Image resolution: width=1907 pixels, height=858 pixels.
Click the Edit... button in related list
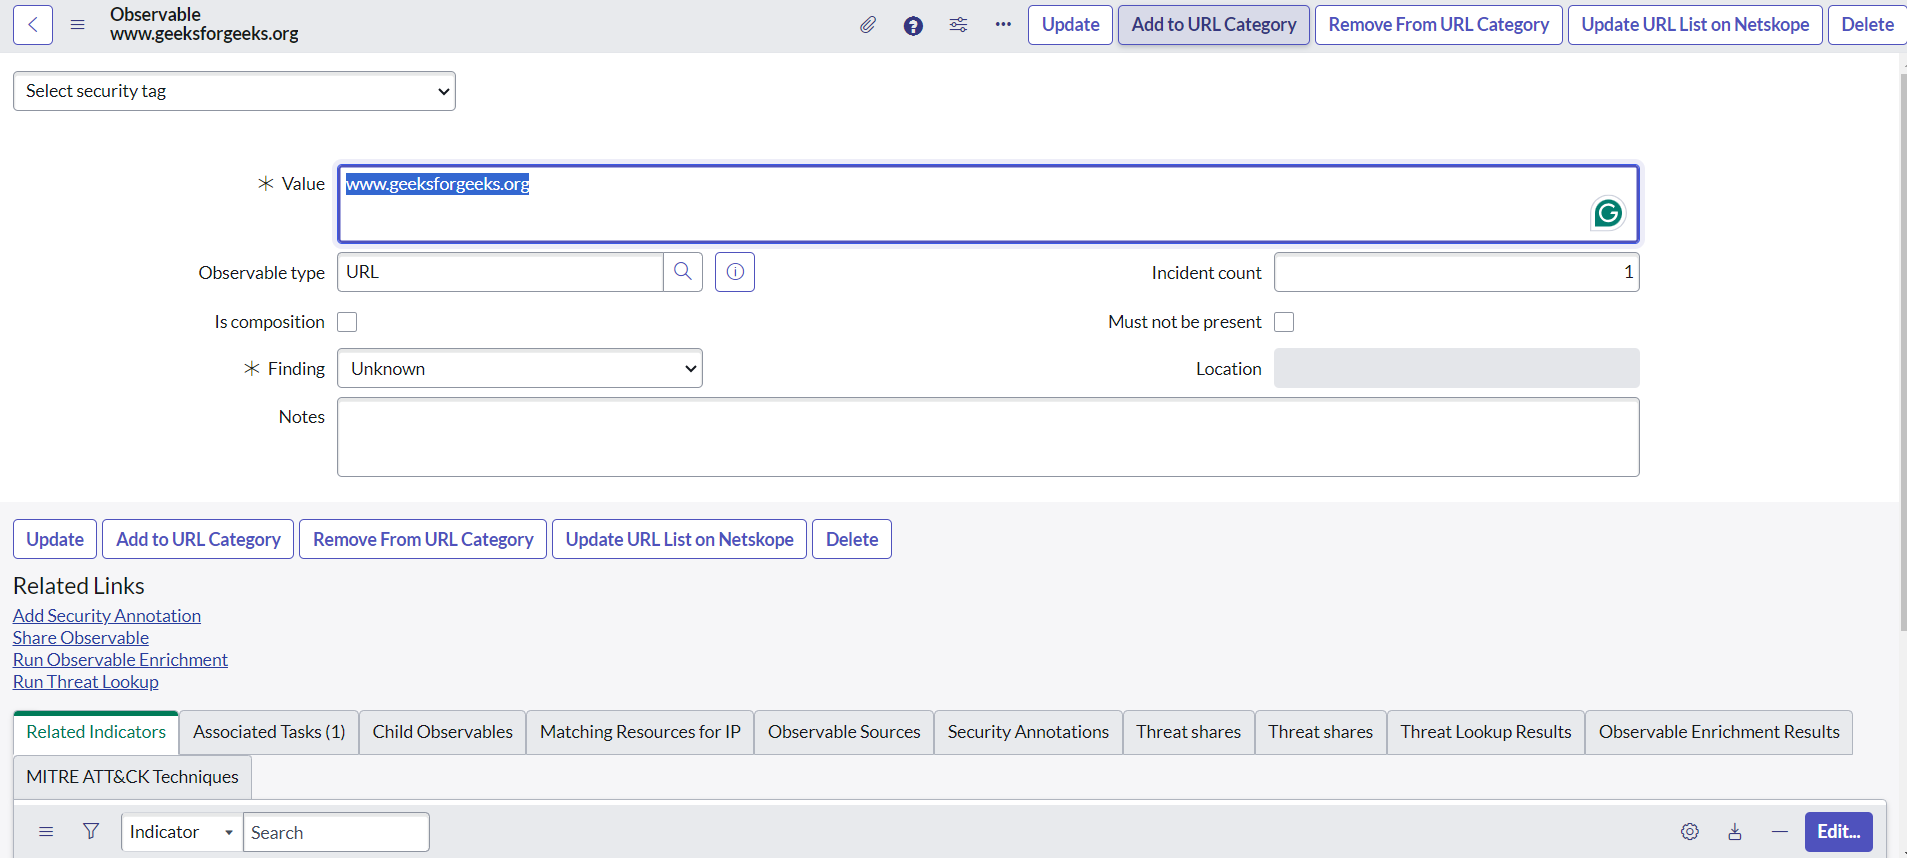pyautogui.click(x=1839, y=832)
